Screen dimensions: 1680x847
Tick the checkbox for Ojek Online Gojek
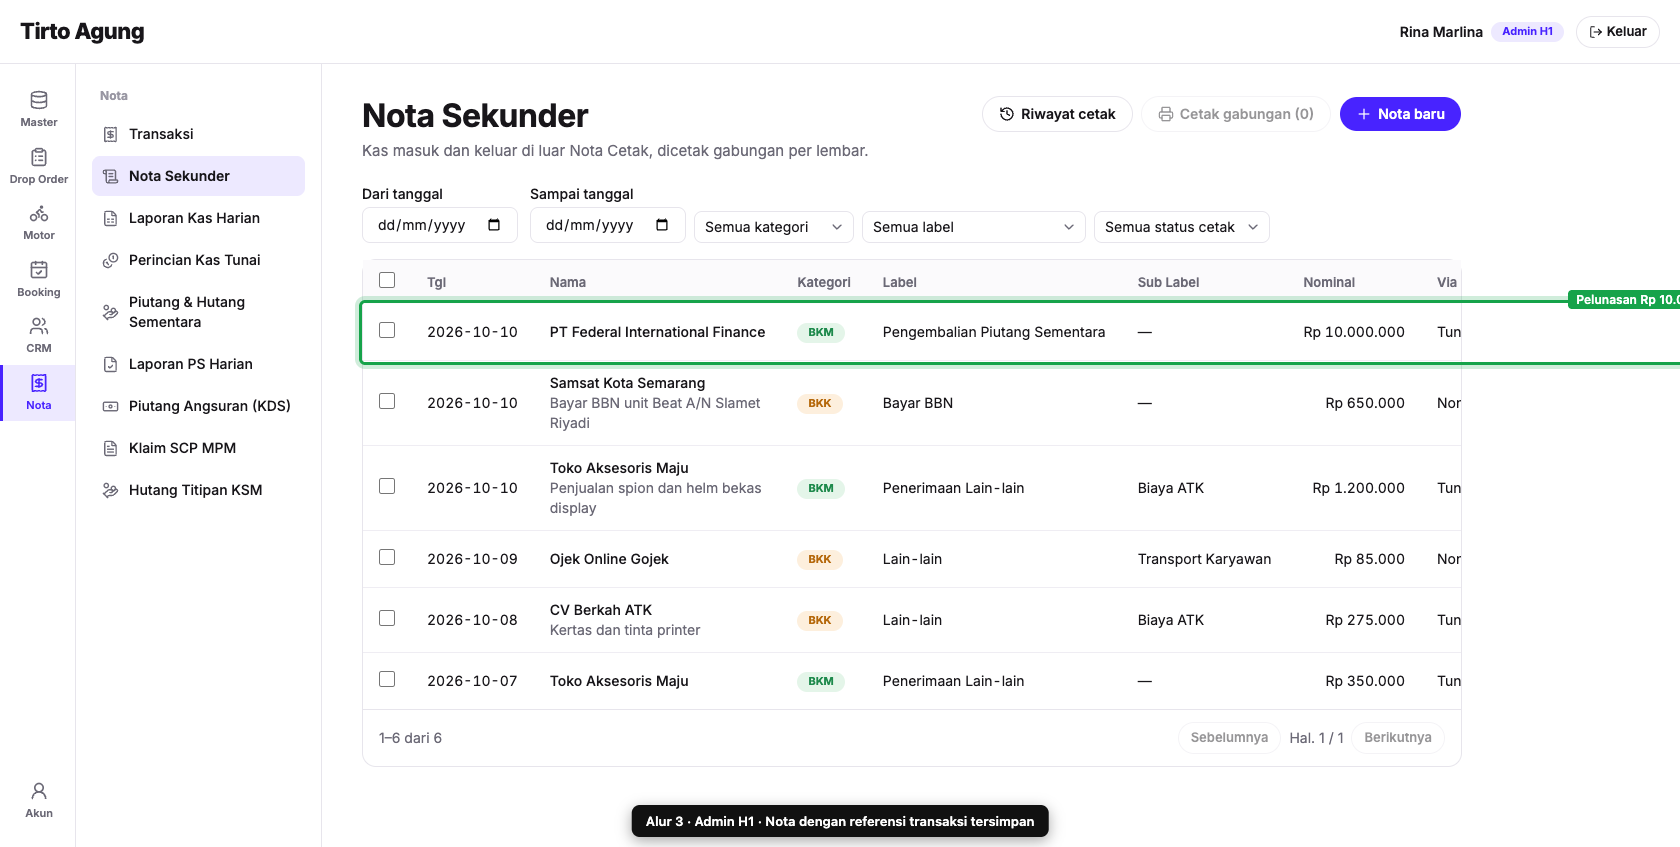(x=387, y=557)
